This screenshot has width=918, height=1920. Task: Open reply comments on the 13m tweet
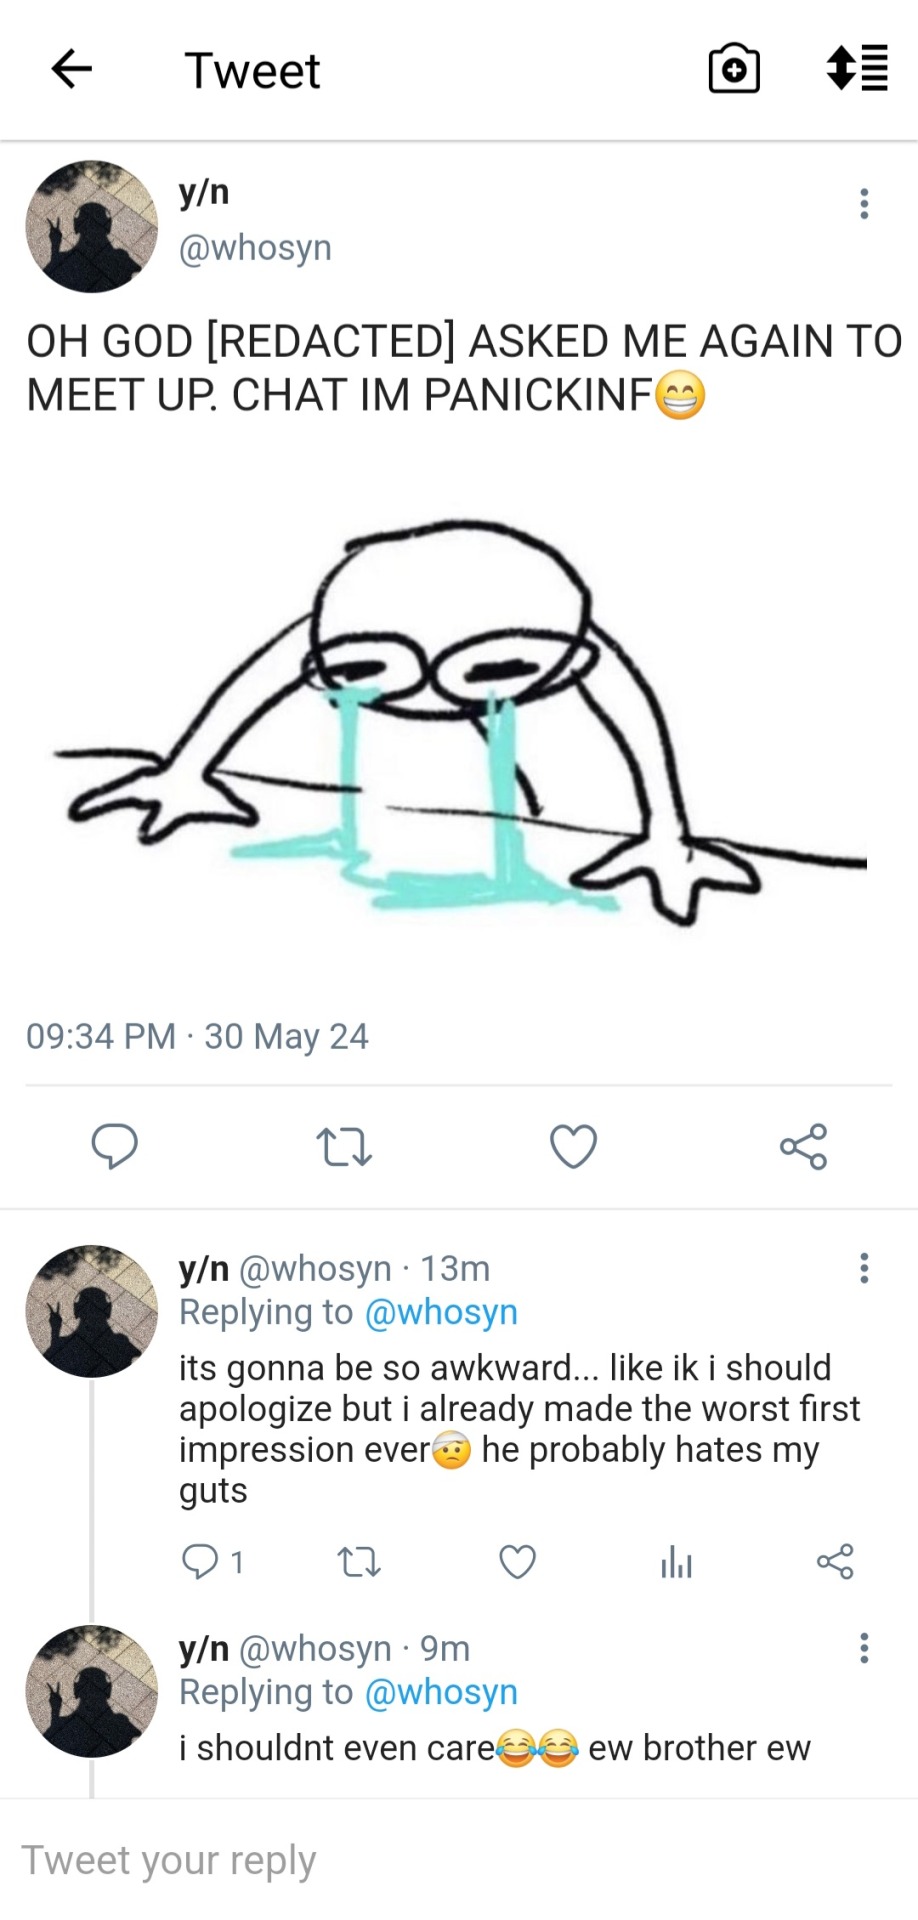click(200, 1561)
